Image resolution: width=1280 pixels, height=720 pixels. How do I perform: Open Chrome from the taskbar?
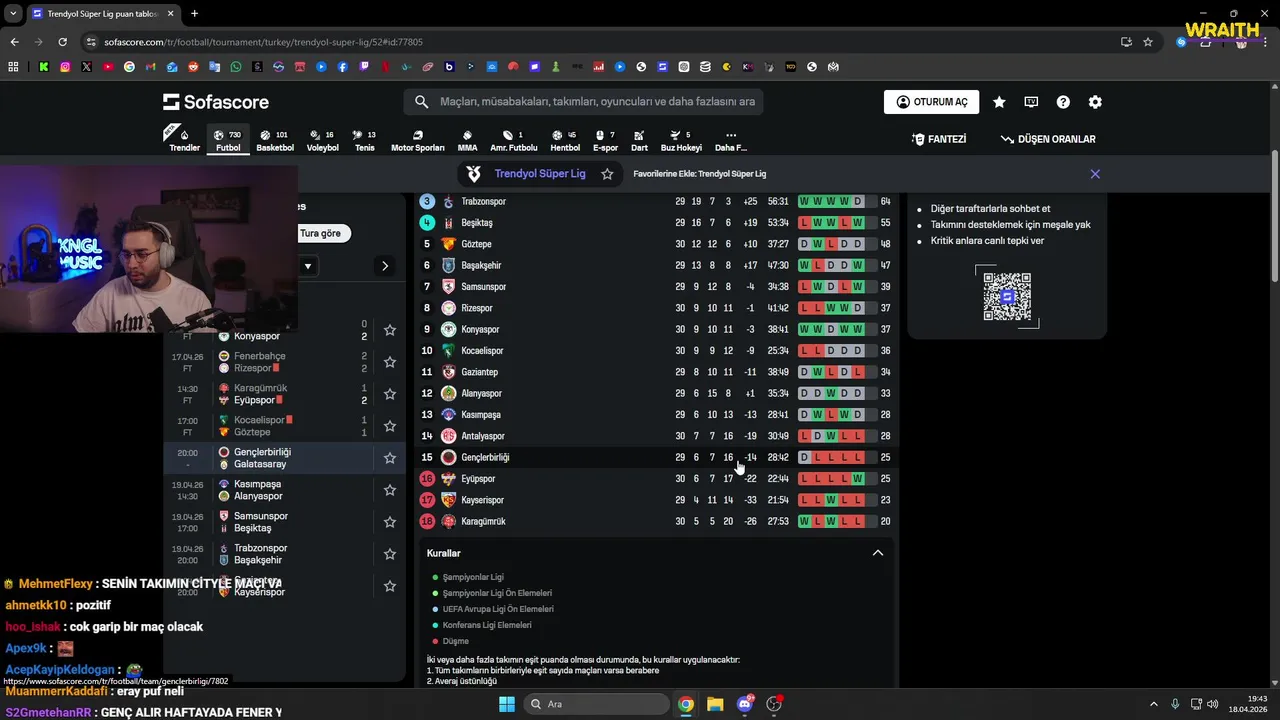(x=686, y=704)
